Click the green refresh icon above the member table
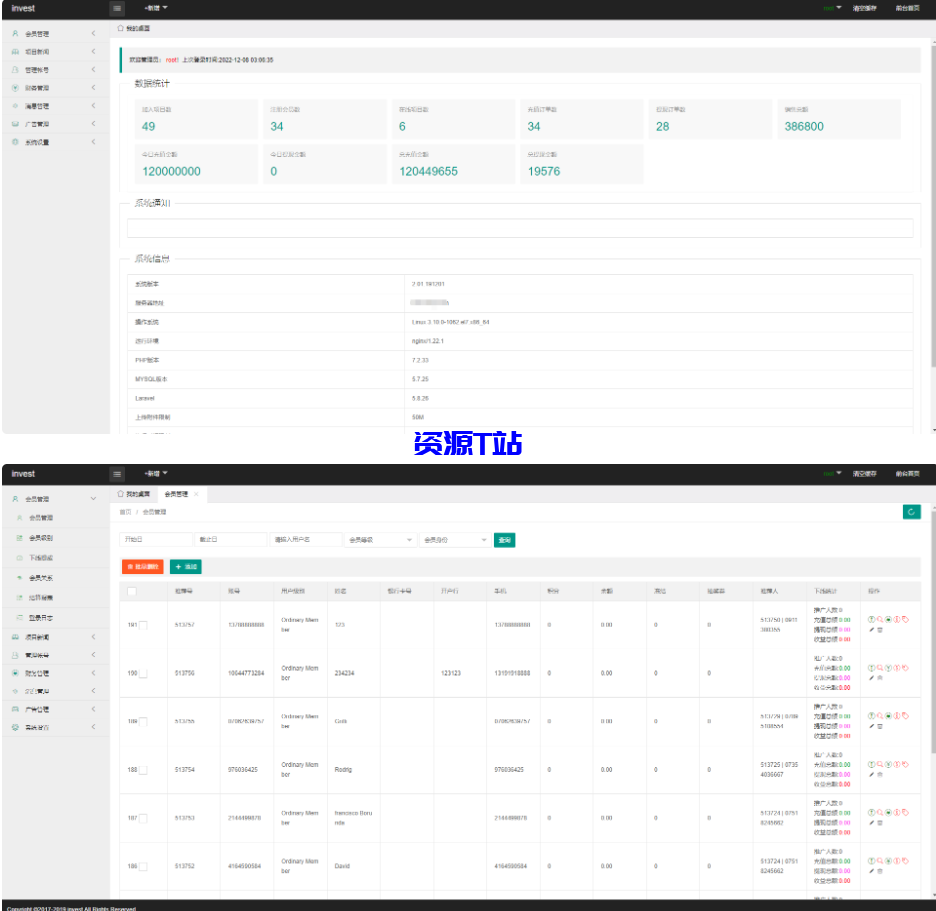 [x=911, y=512]
